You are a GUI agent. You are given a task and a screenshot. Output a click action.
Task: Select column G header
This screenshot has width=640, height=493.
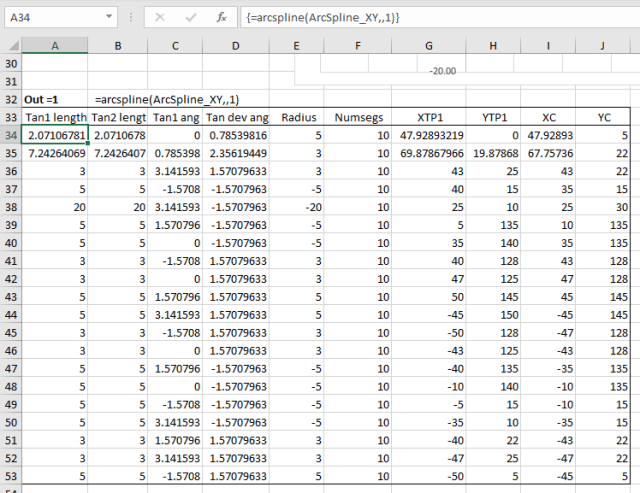pos(429,45)
